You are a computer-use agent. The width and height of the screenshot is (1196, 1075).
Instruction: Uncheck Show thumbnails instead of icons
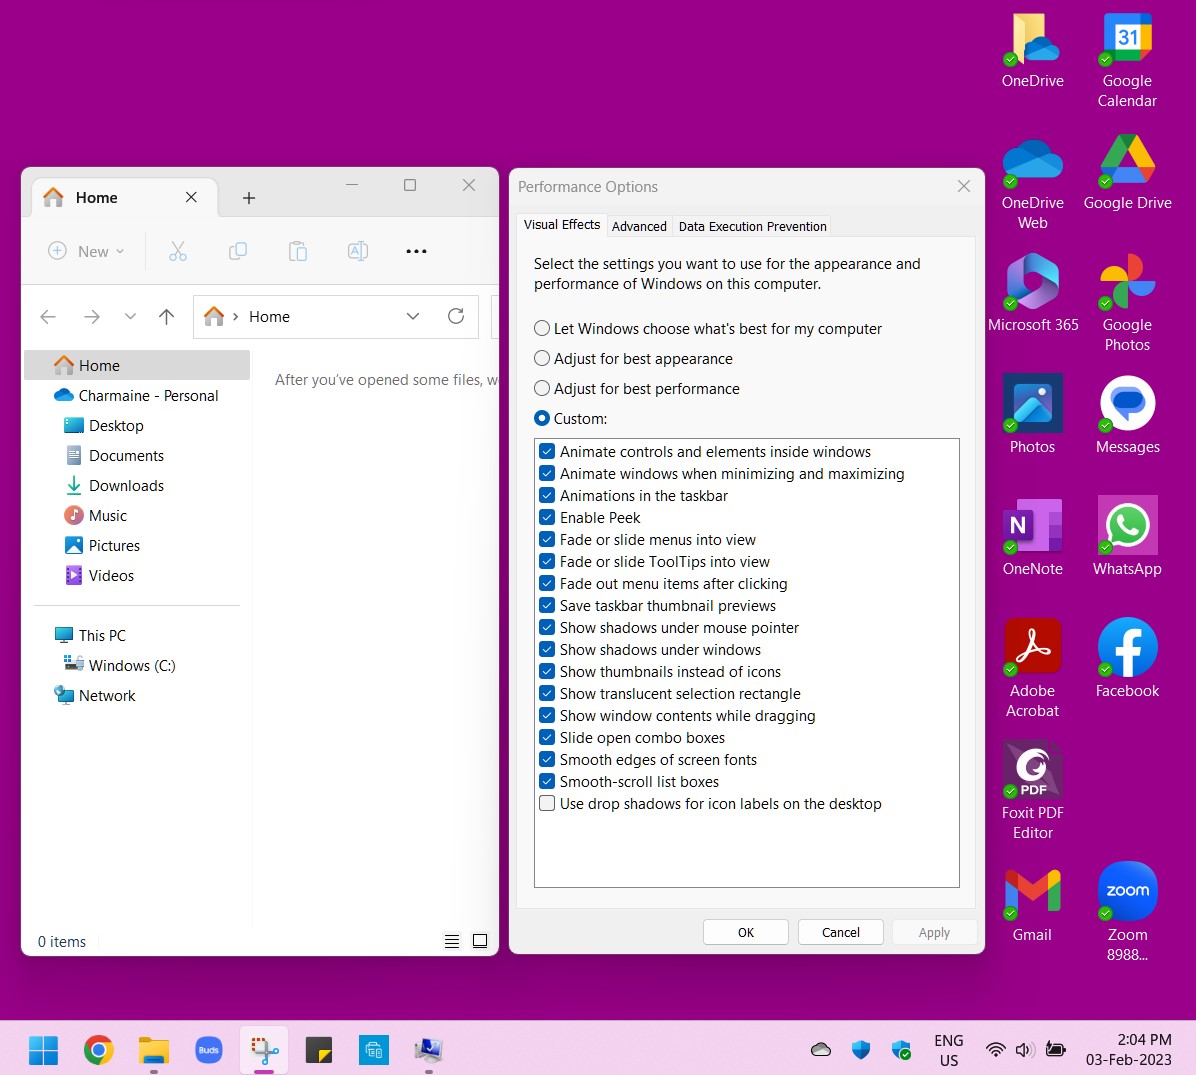coord(547,671)
